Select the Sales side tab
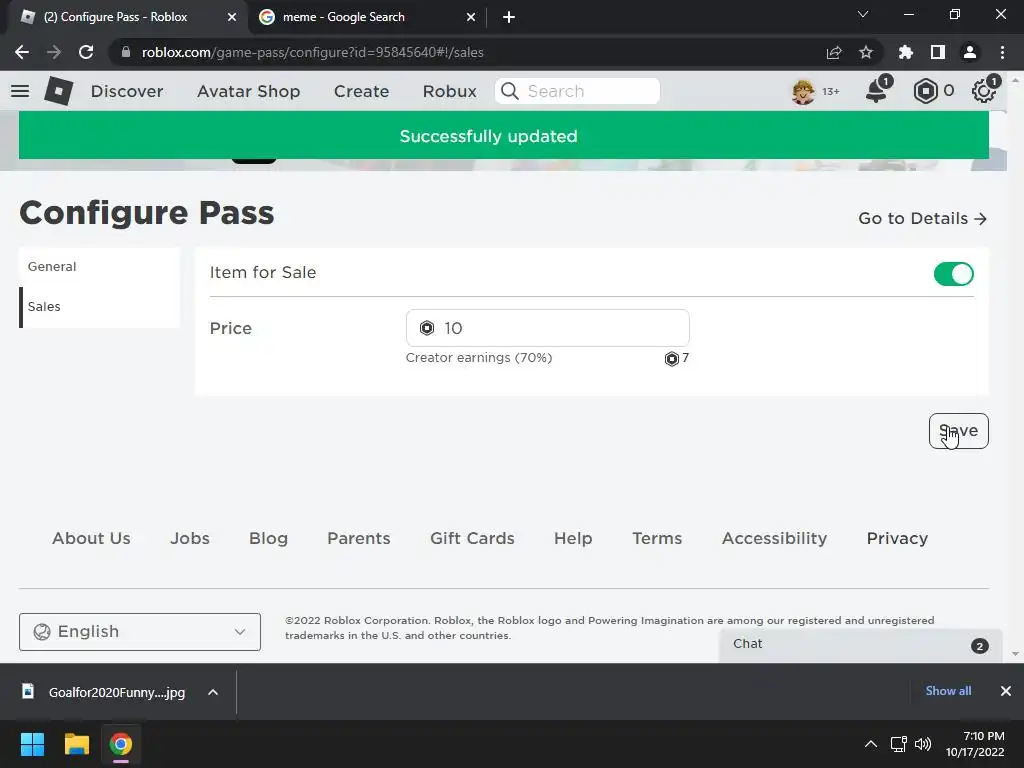 tap(99, 307)
